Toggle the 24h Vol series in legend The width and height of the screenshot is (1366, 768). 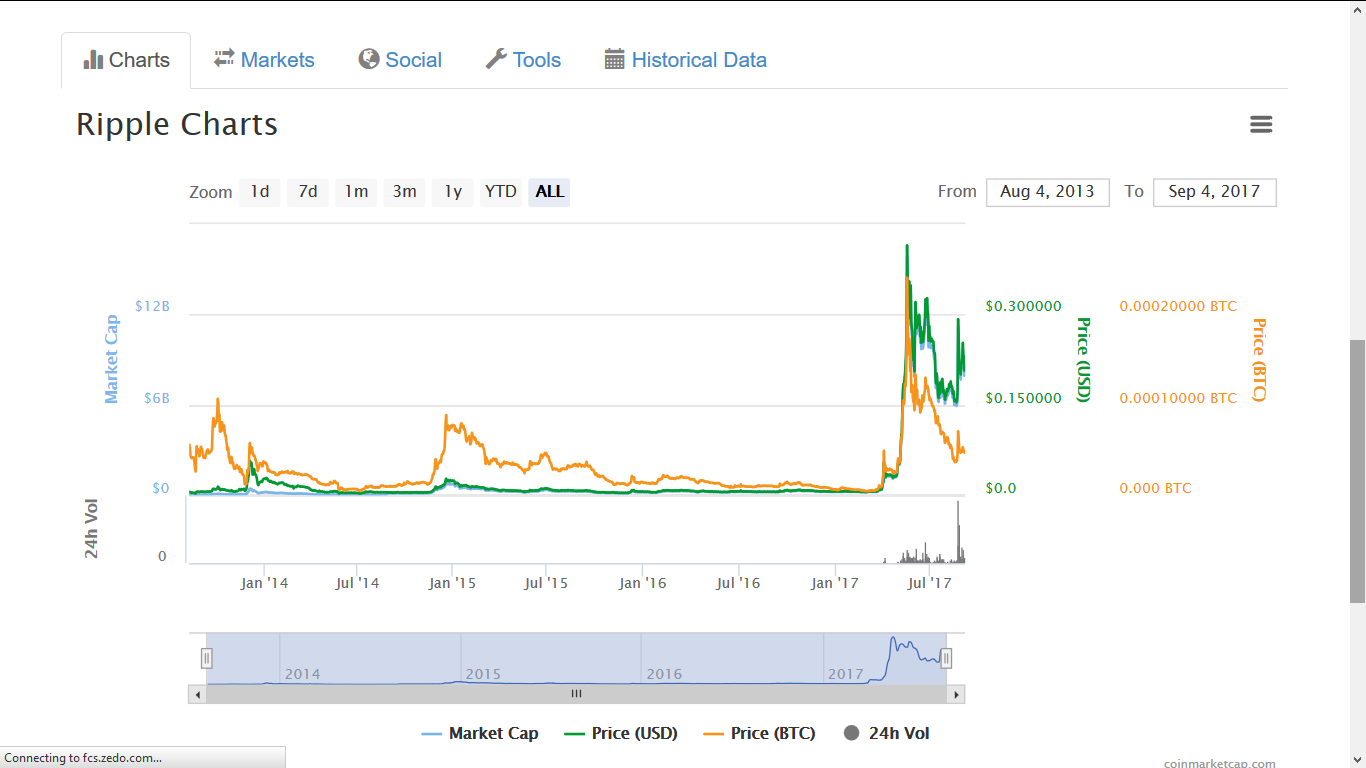[x=886, y=733]
